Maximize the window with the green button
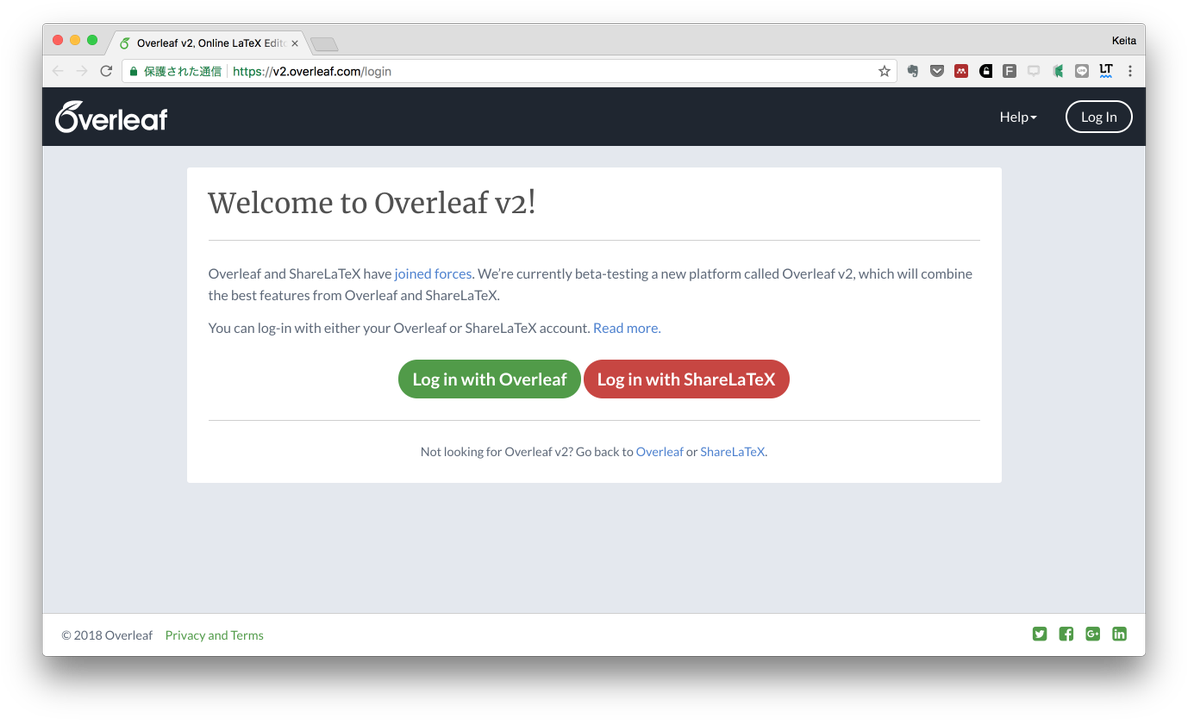This screenshot has height=720, width=1187. click(x=92, y=40)
